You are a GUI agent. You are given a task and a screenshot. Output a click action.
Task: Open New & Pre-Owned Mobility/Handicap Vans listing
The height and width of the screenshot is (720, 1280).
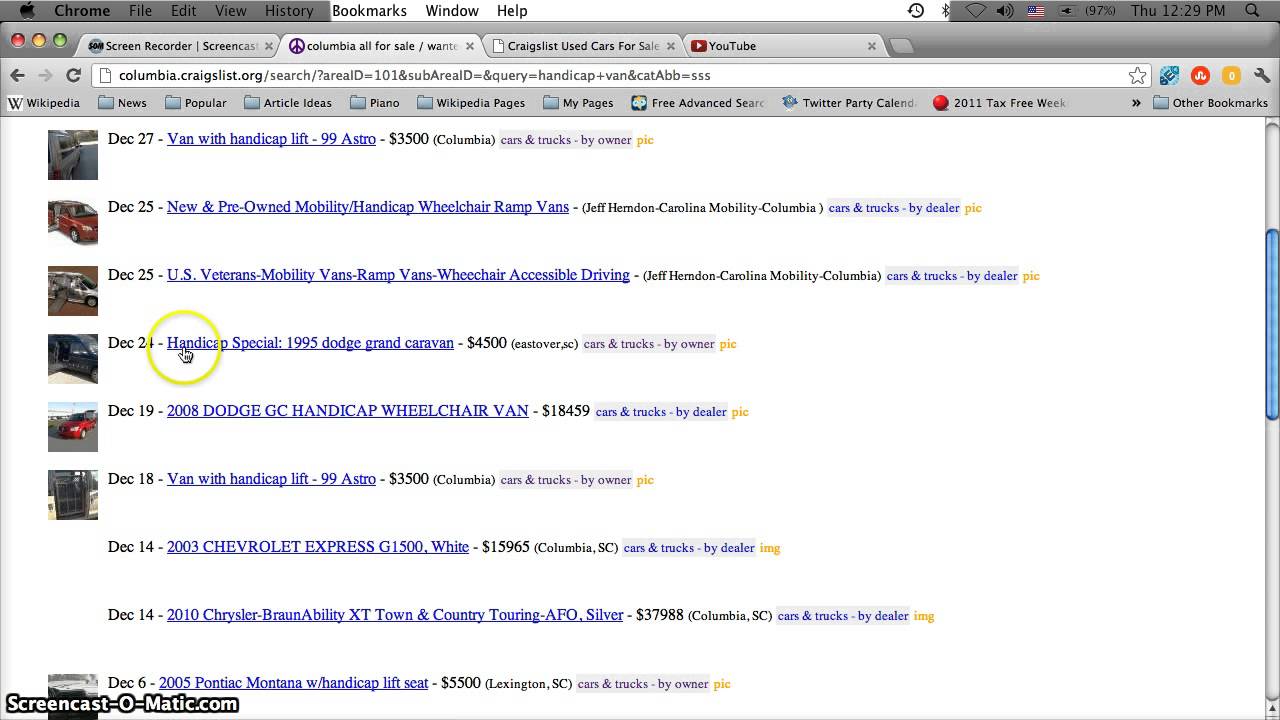pyautogui.click(x=367, y=207)
